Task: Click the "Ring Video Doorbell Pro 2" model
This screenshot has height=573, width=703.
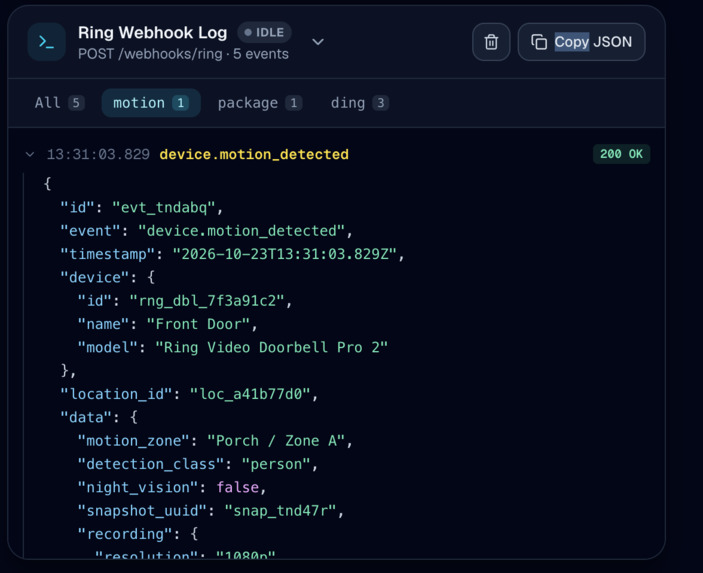Action: coord(271,347)
